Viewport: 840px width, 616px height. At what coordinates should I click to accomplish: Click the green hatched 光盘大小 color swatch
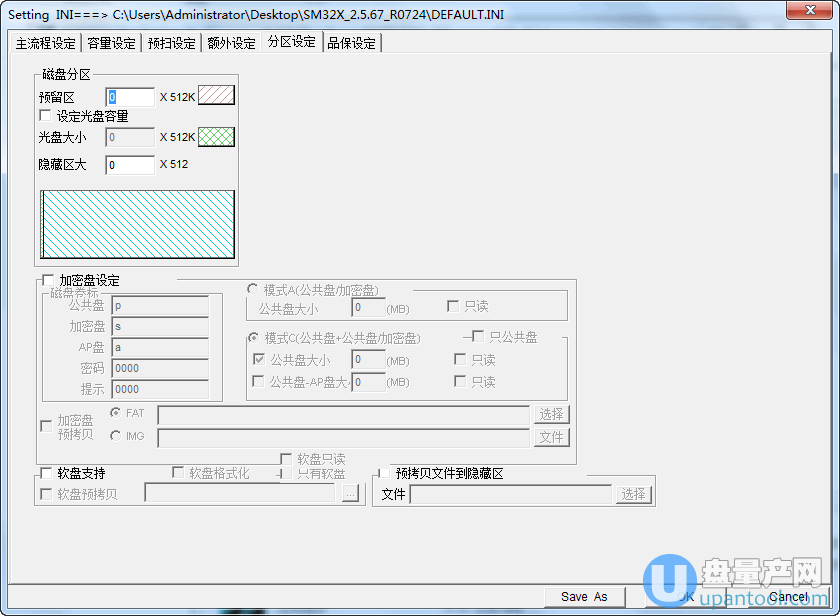coord(216,137)
